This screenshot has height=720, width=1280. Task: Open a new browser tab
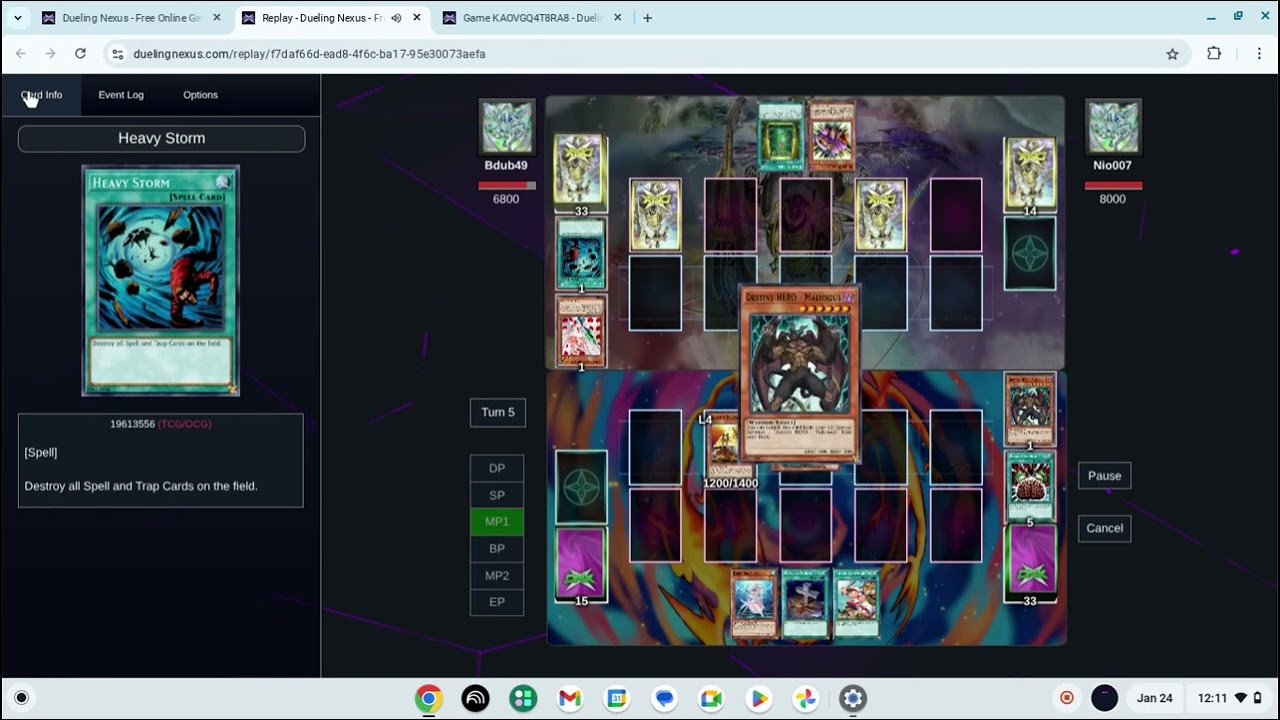click(x=647, y=18)
